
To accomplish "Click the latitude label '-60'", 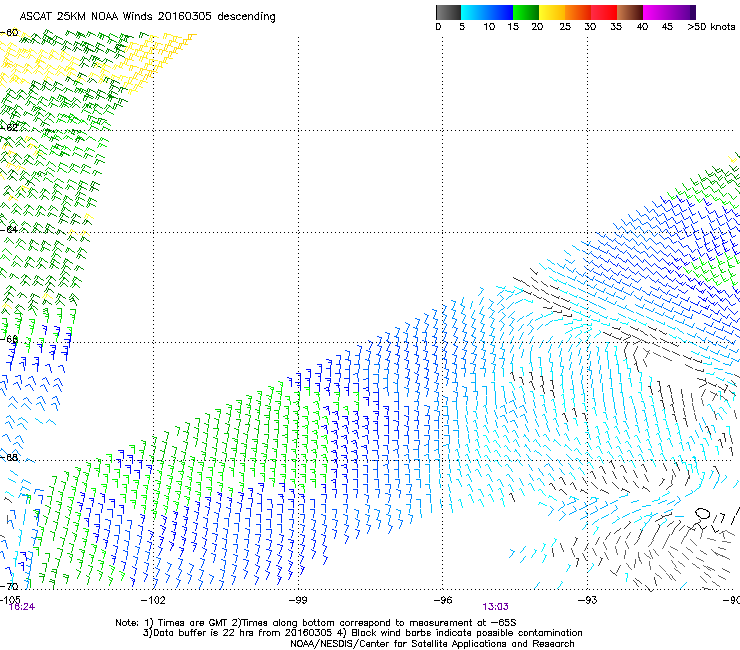I will pyautogui.click(x=9, y=33).
